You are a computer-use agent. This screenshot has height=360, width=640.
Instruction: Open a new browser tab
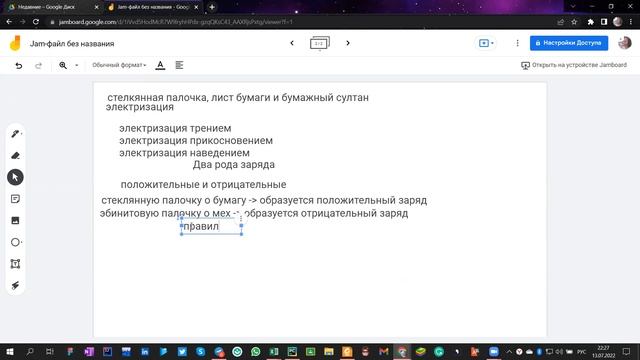(212, 7)
